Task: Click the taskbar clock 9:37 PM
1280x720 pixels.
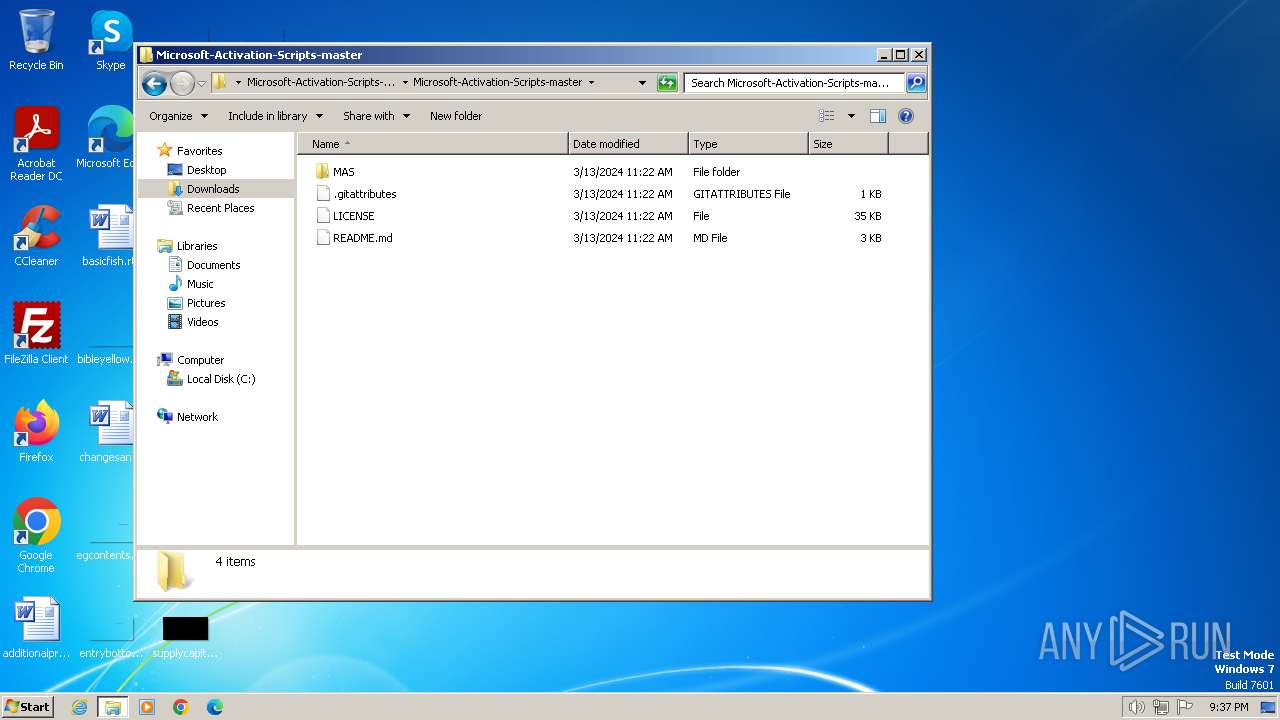Action: (1228, 707)
